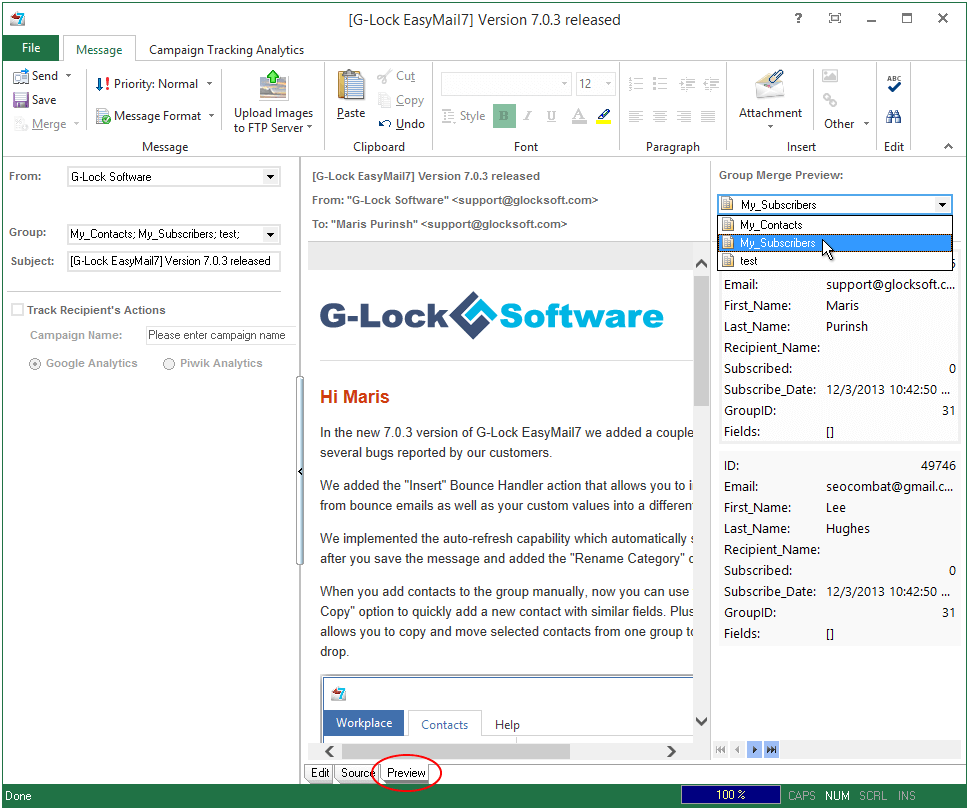Click the Message Format icon

(103, 116)
